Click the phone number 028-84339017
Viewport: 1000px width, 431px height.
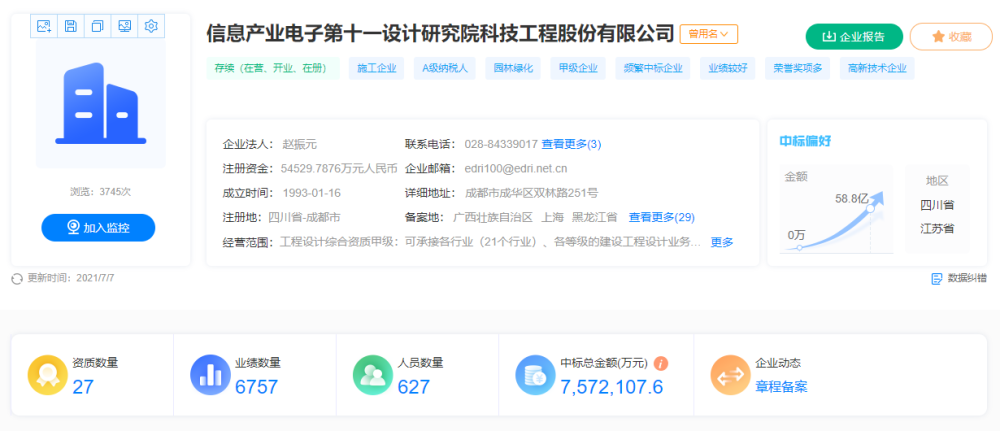(x=501, y=144)
